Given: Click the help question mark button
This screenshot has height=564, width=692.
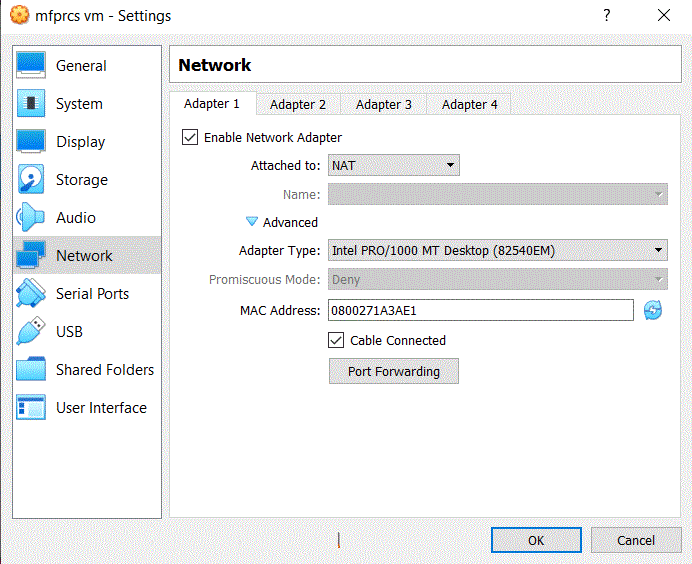Looking at the screenshot, I should tap(607, 15).
